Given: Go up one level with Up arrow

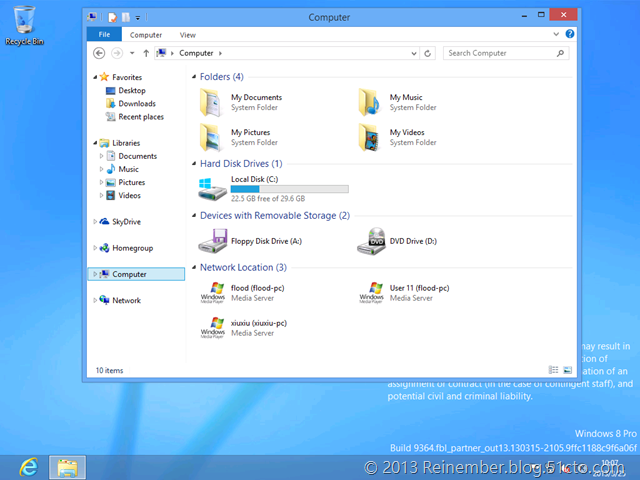Looking at the screenshot, I should tap(146, 53).
